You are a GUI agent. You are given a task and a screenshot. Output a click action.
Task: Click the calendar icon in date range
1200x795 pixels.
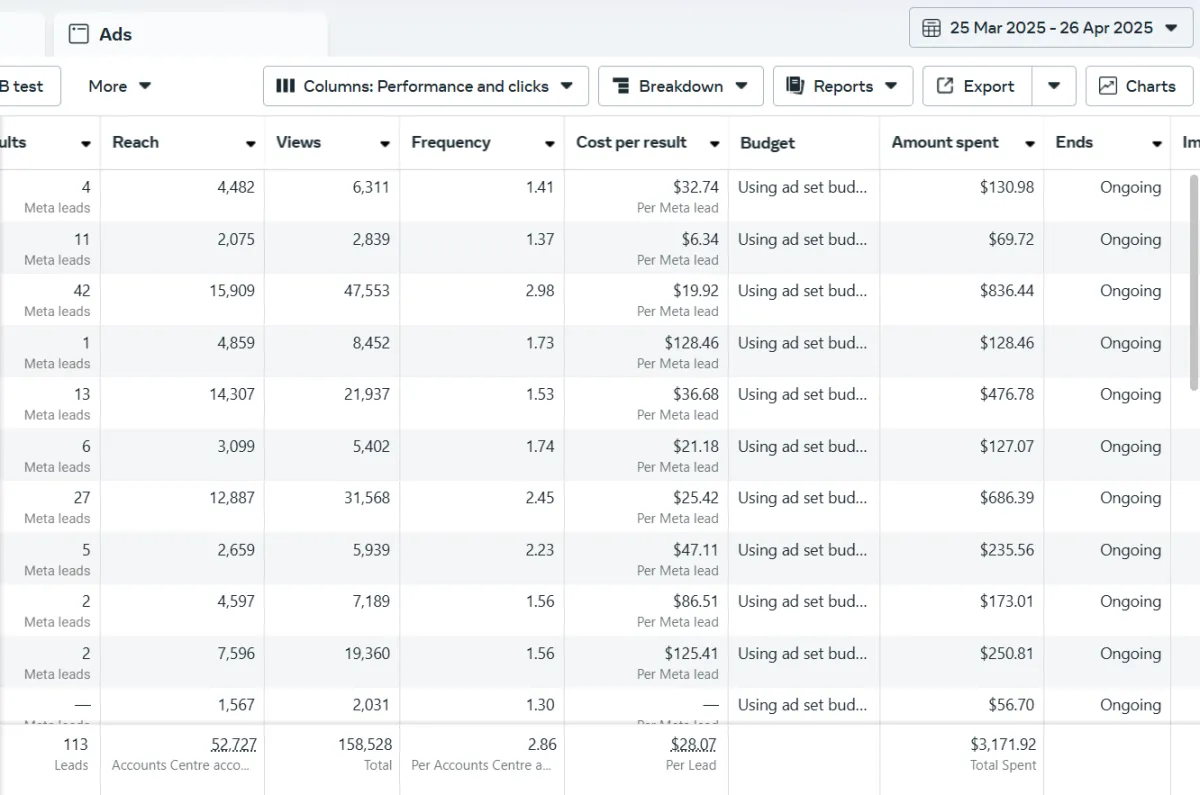(x=931, y=28)
